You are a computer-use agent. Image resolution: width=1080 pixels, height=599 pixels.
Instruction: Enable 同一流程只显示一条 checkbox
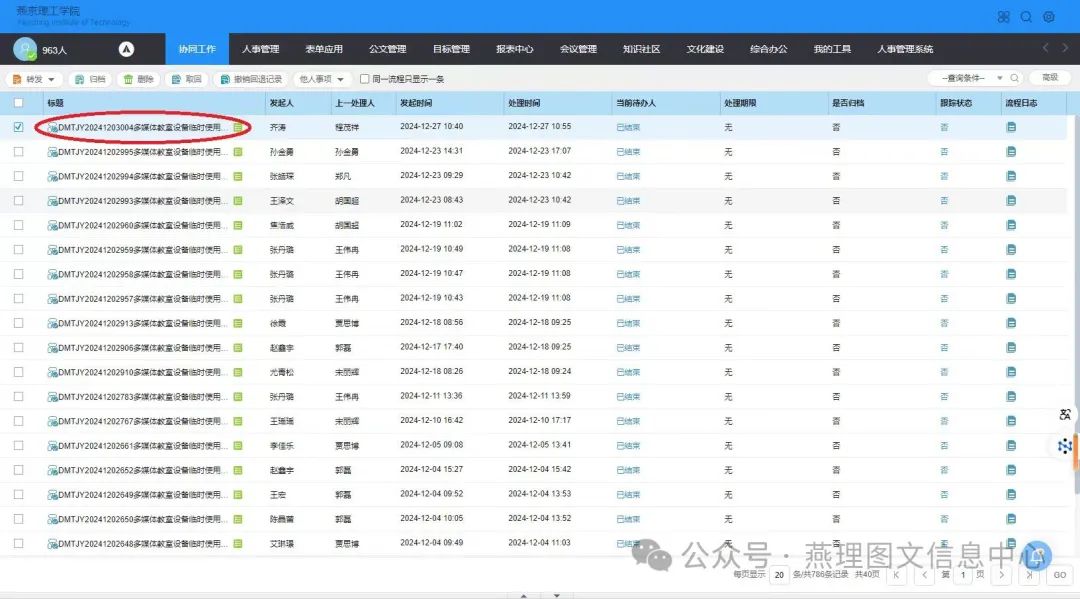(365, 79)
